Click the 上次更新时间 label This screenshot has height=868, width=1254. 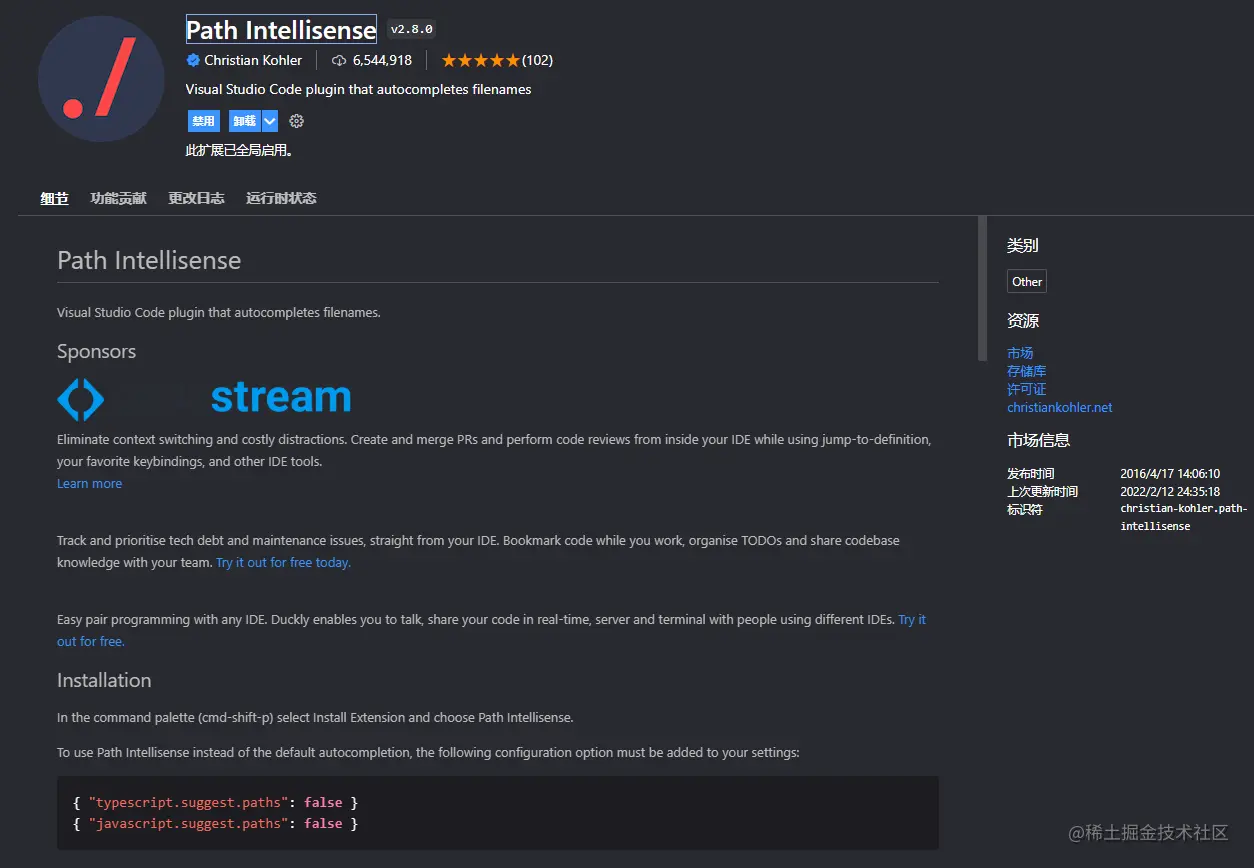coord(1043,492)
